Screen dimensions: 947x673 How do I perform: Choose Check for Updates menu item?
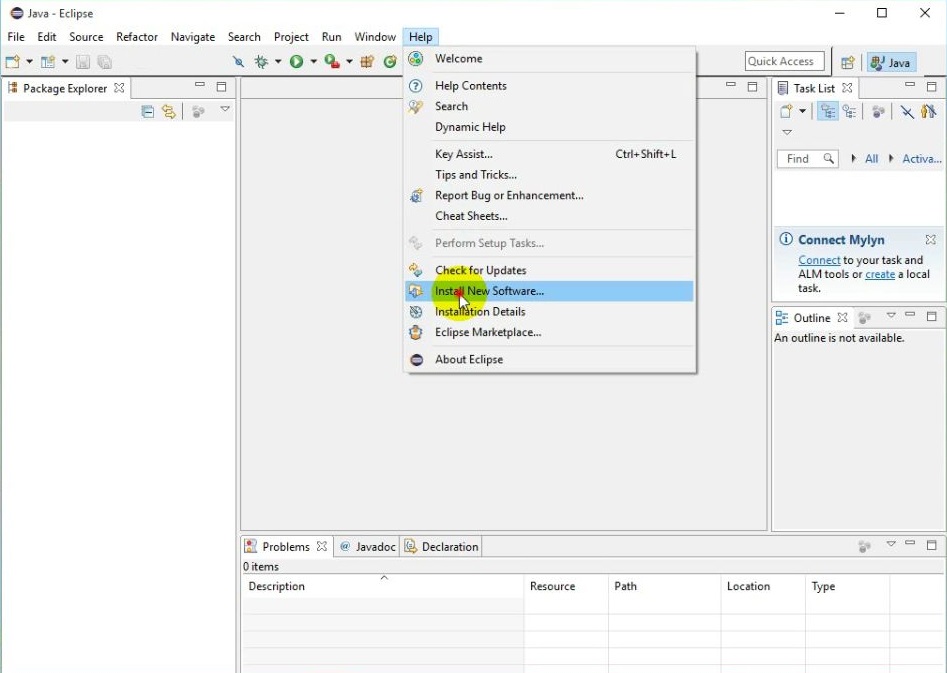point(549,270)
